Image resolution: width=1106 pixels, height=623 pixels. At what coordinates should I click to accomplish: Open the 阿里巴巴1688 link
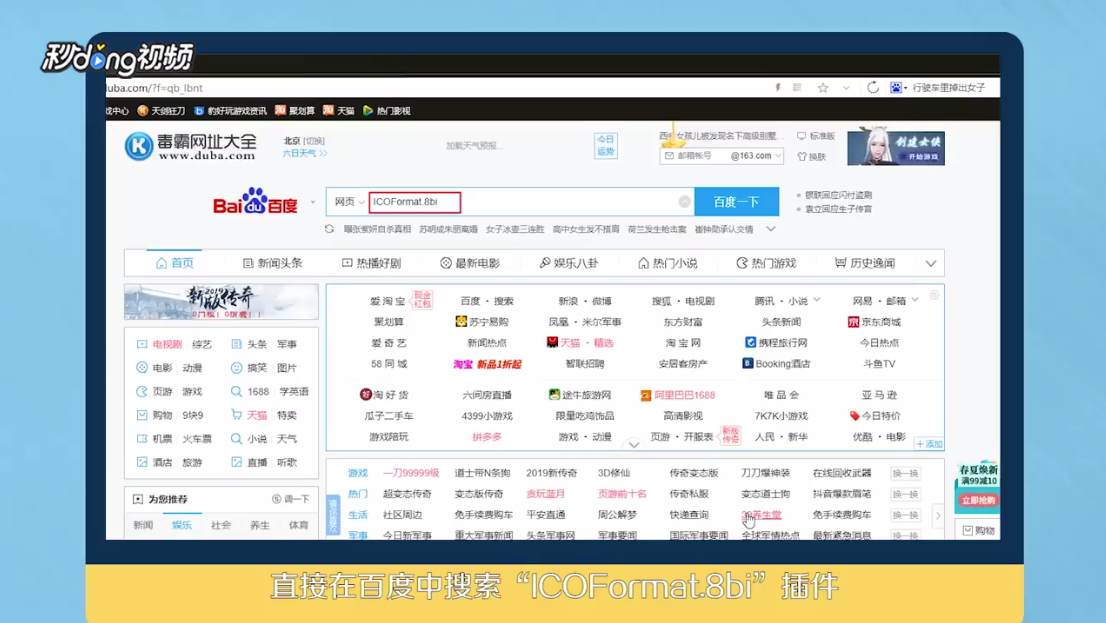(678, 395)
